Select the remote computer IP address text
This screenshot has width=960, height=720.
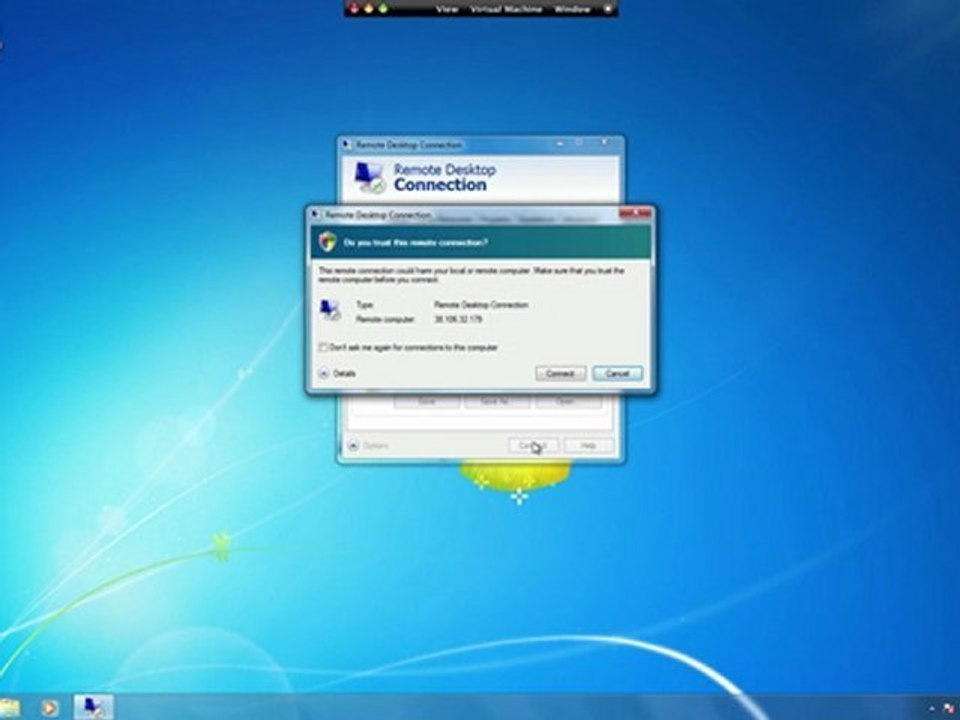458,319
